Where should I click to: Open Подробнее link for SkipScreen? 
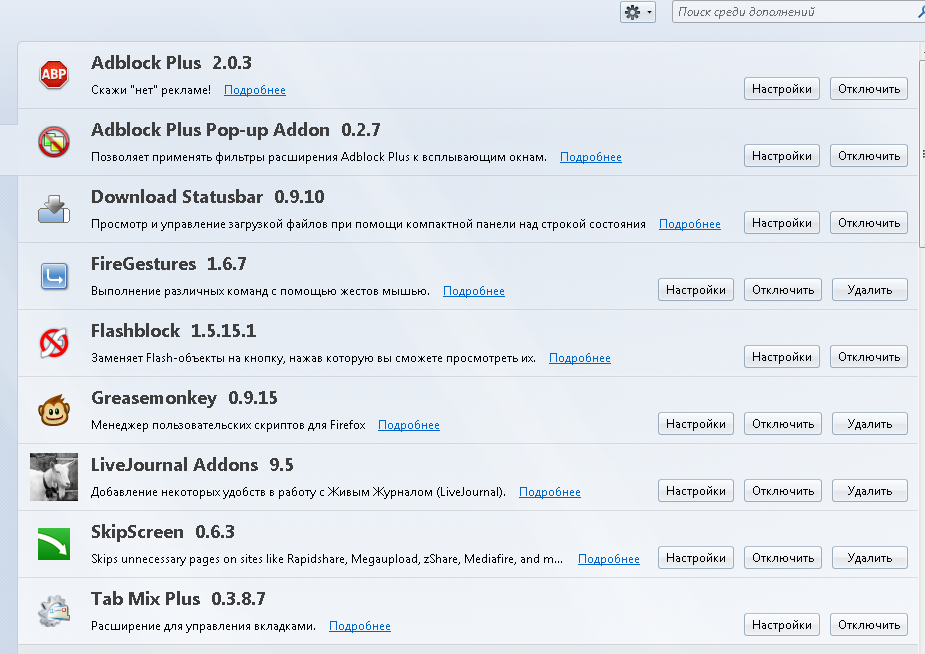click(x=609, y=558)
